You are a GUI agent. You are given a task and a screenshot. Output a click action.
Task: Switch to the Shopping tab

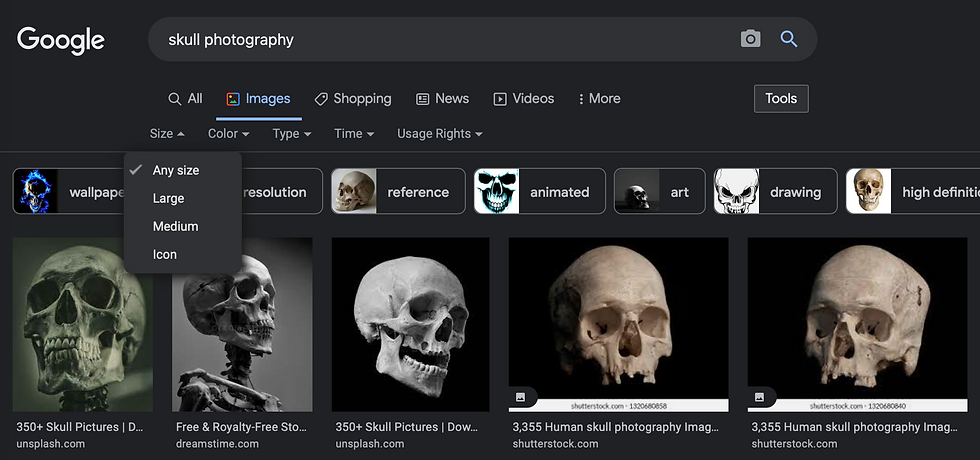coord(353,99)
